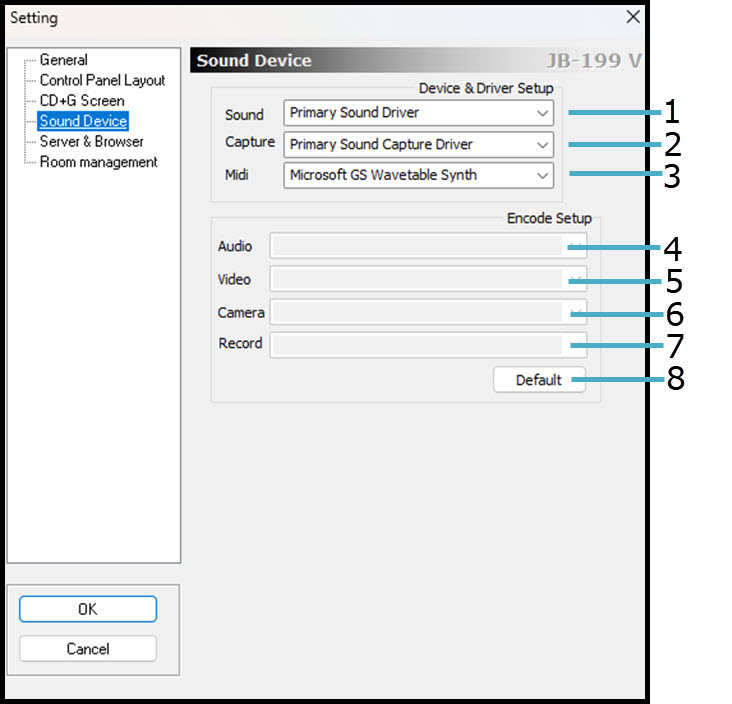Click the Sound Device header banner
The height and width of the screenshot is (704, 732).
tap(254, 61)
